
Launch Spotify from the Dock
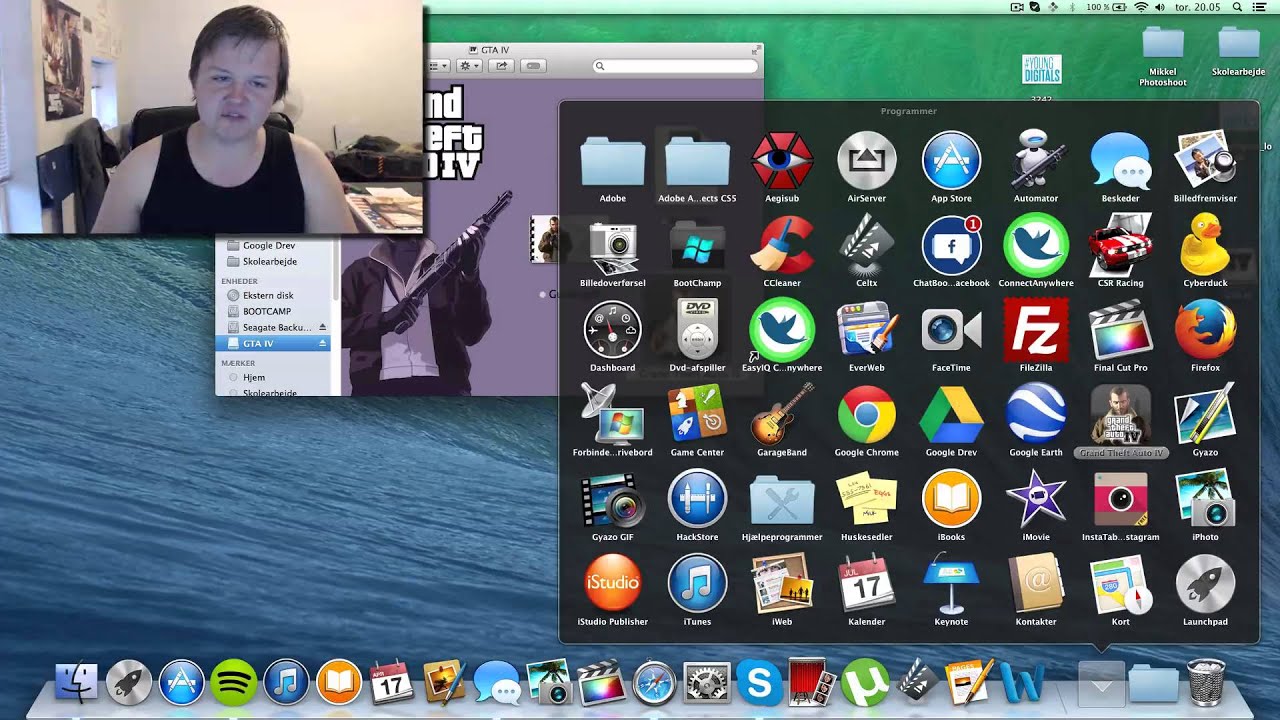point(234,684)
